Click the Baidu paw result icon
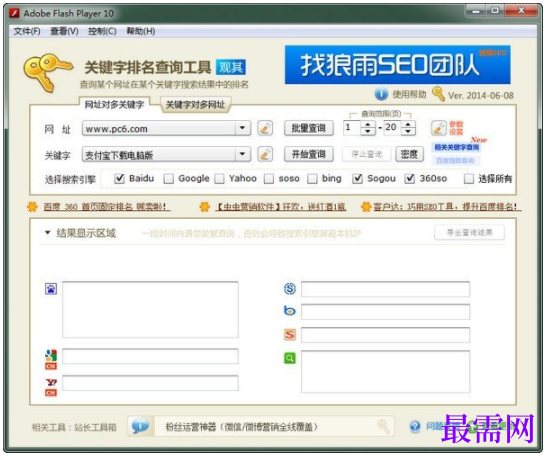 51,289
